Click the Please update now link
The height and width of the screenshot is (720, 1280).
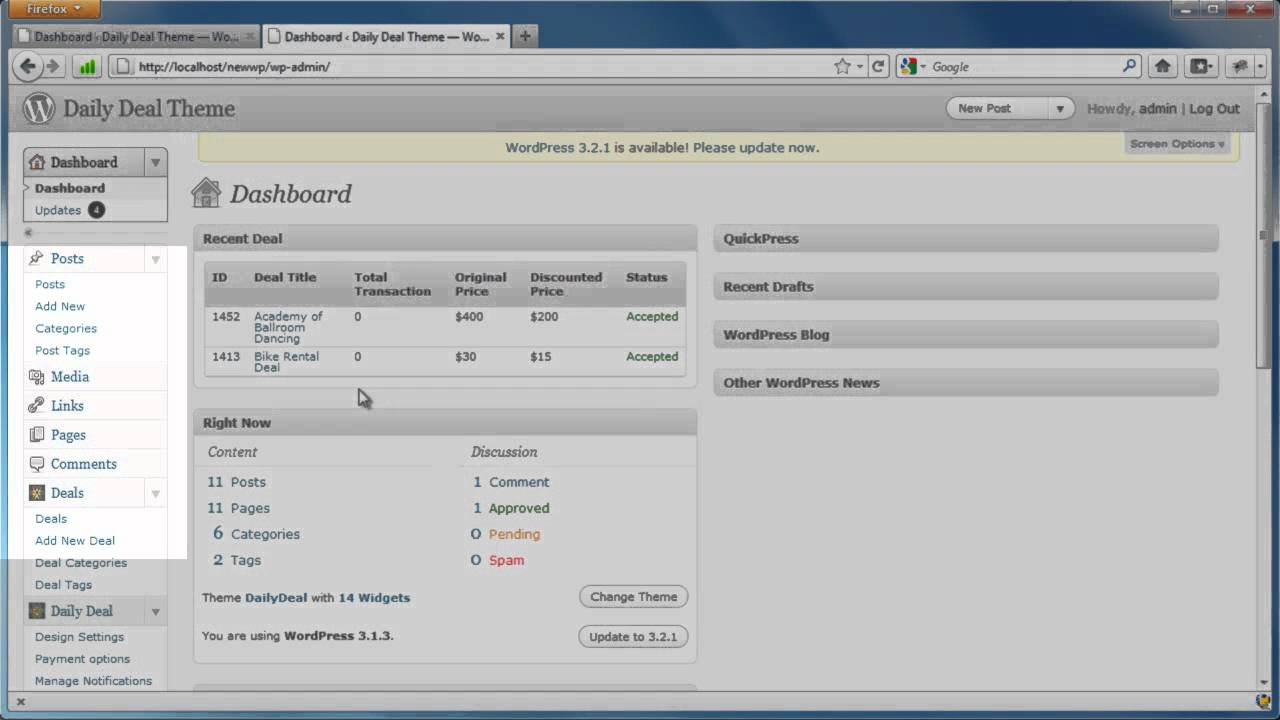tap(756, 148)
